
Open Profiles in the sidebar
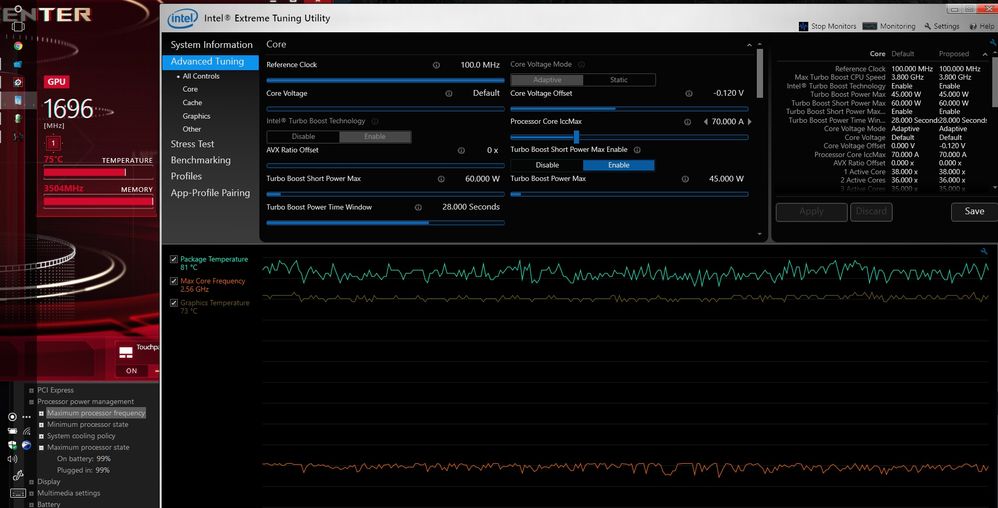(x=186, y=176)
